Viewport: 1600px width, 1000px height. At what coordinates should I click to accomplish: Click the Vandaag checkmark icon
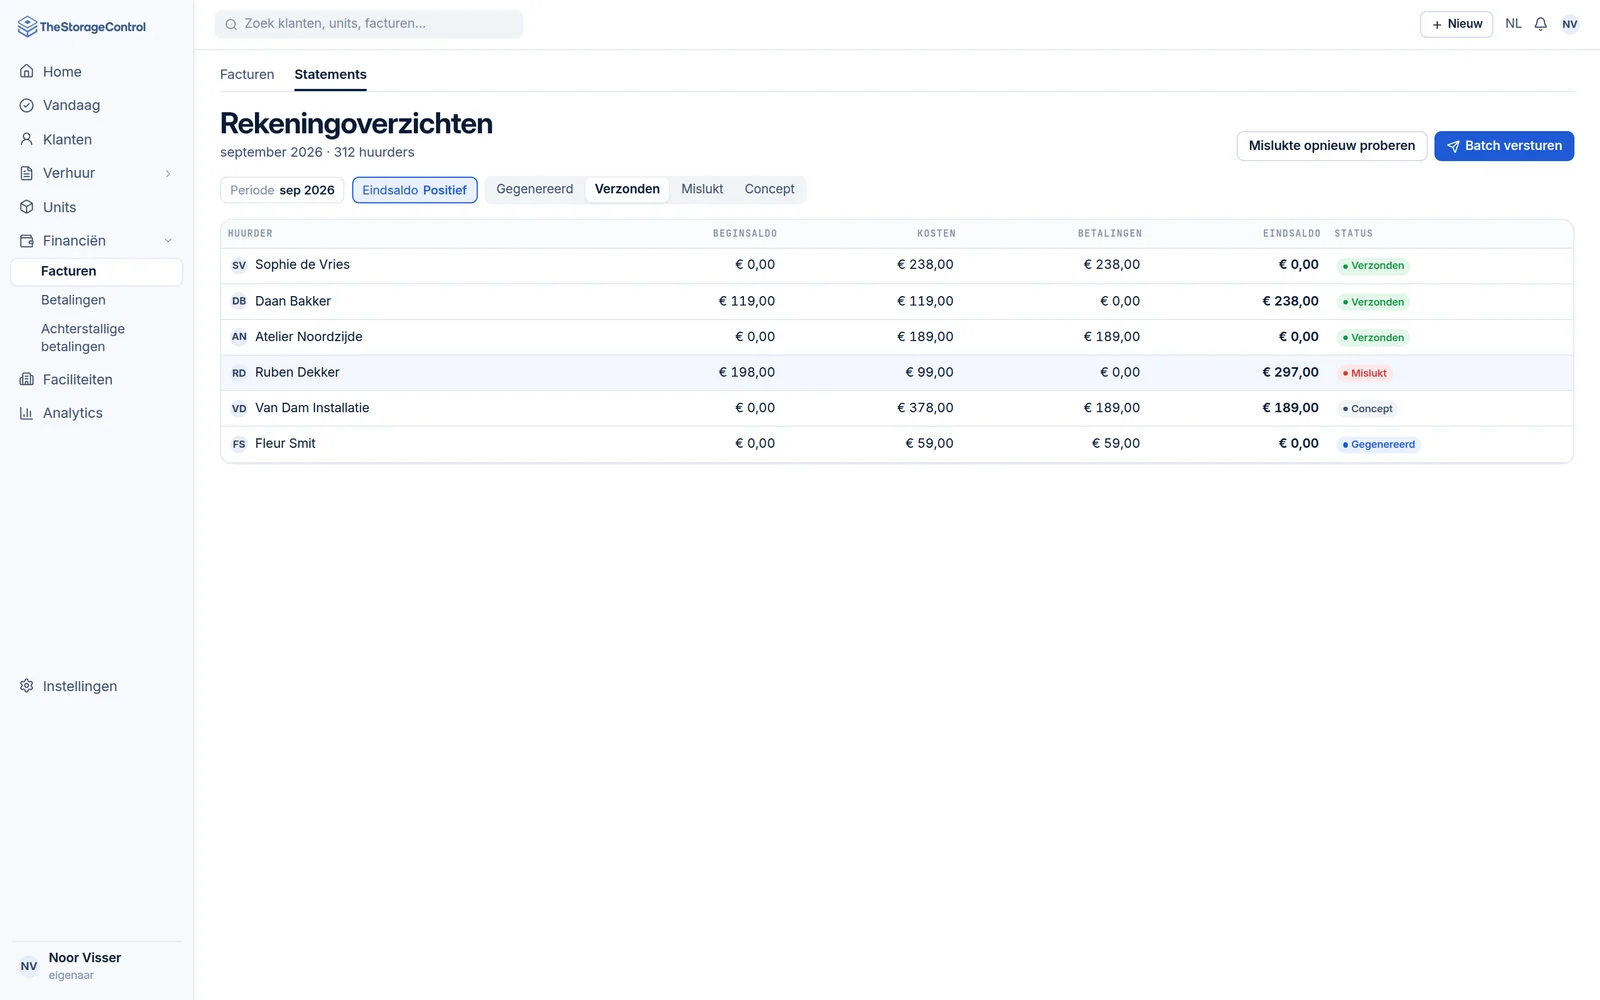(27, 105)
